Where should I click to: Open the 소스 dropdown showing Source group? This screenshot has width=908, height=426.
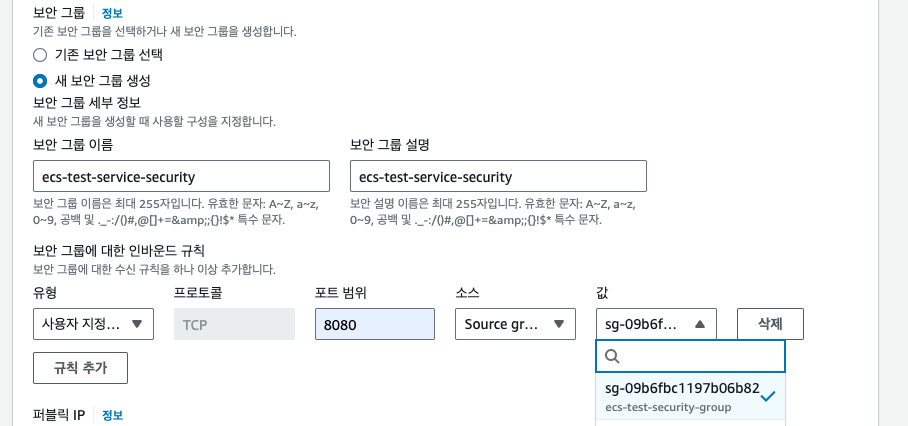515,324
